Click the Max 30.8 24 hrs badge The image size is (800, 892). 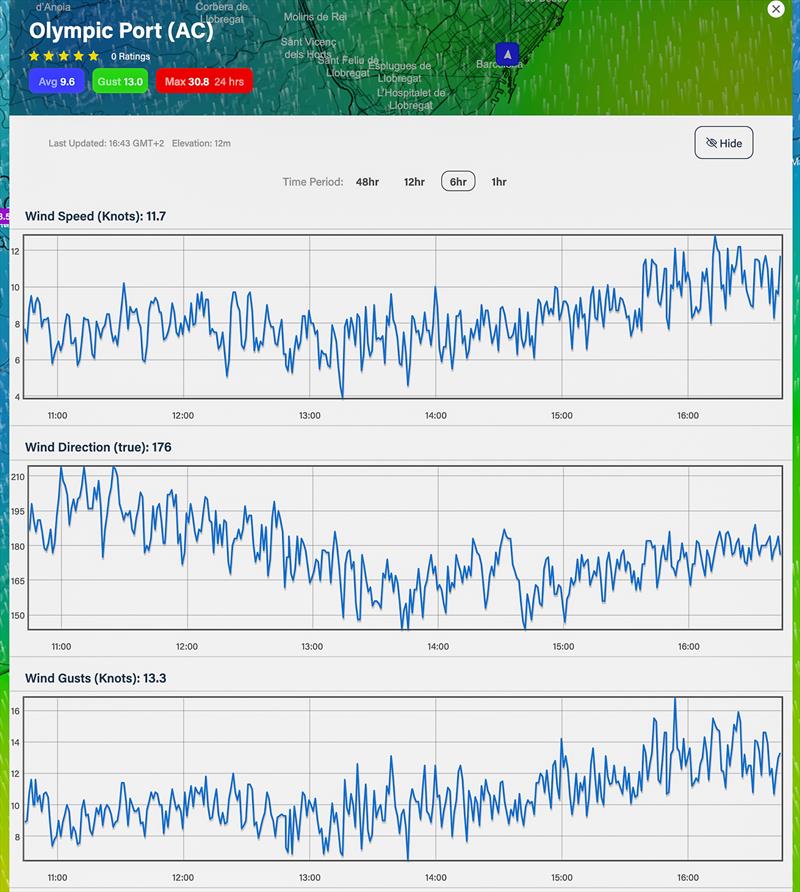tap(204, 81)
